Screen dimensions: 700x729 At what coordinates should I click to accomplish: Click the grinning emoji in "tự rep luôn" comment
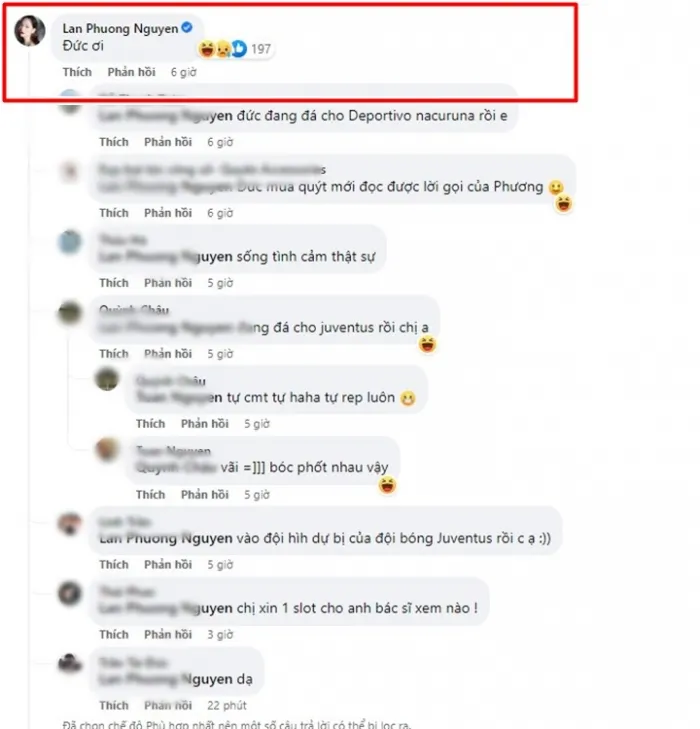click(408, 398)
